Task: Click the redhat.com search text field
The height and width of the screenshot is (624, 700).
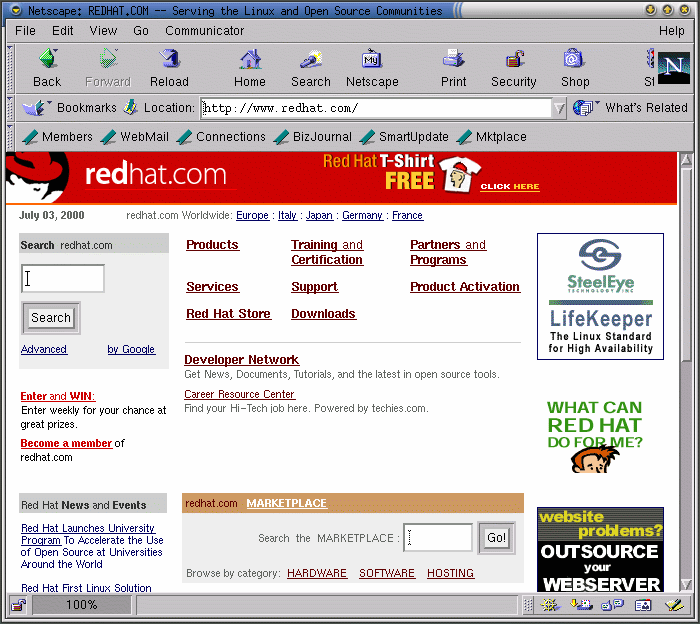Action: click(63, 279)
